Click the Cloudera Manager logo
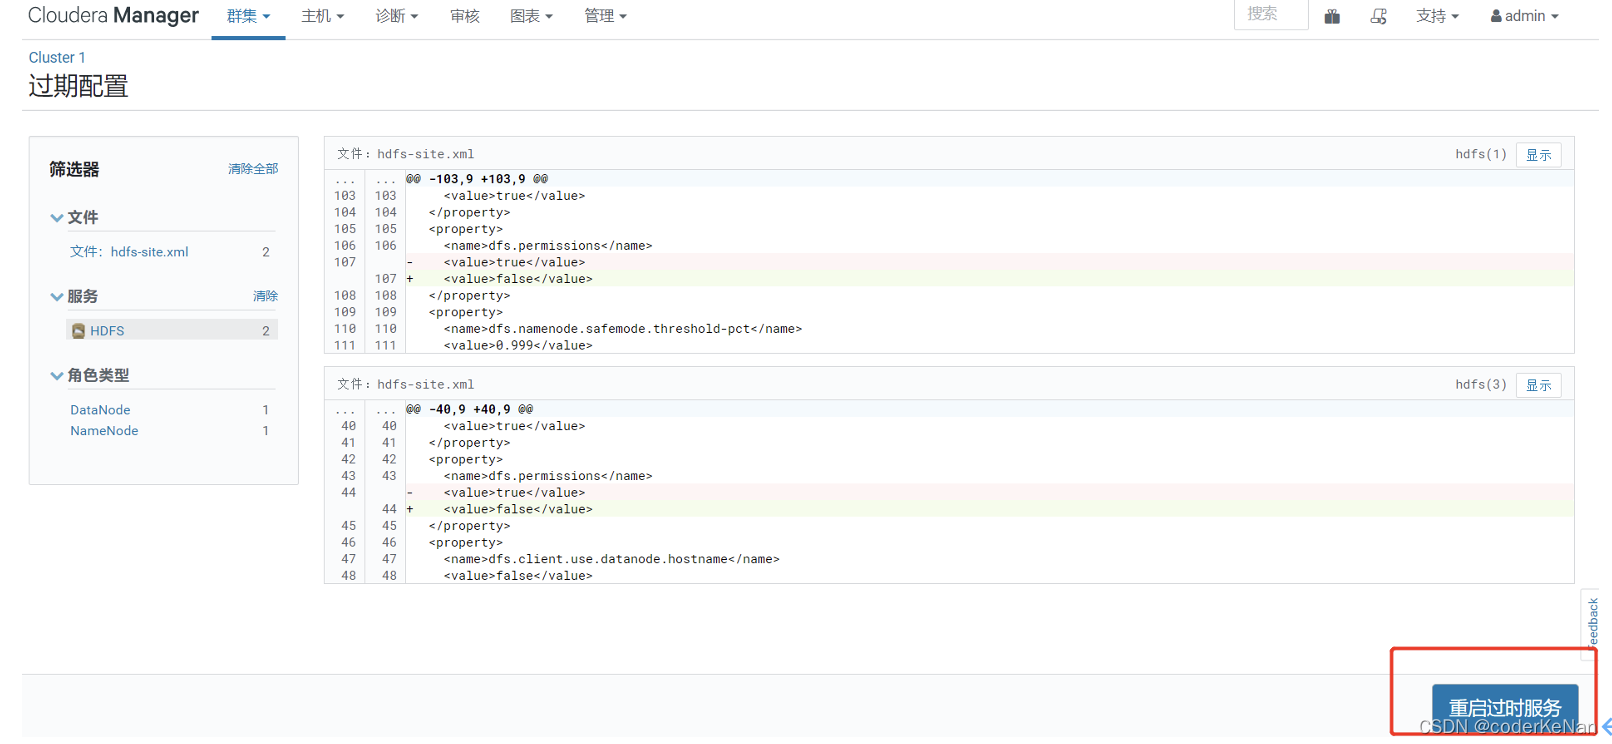The width and height of the screenshot is (1612, 744). [x=113, y=15]
